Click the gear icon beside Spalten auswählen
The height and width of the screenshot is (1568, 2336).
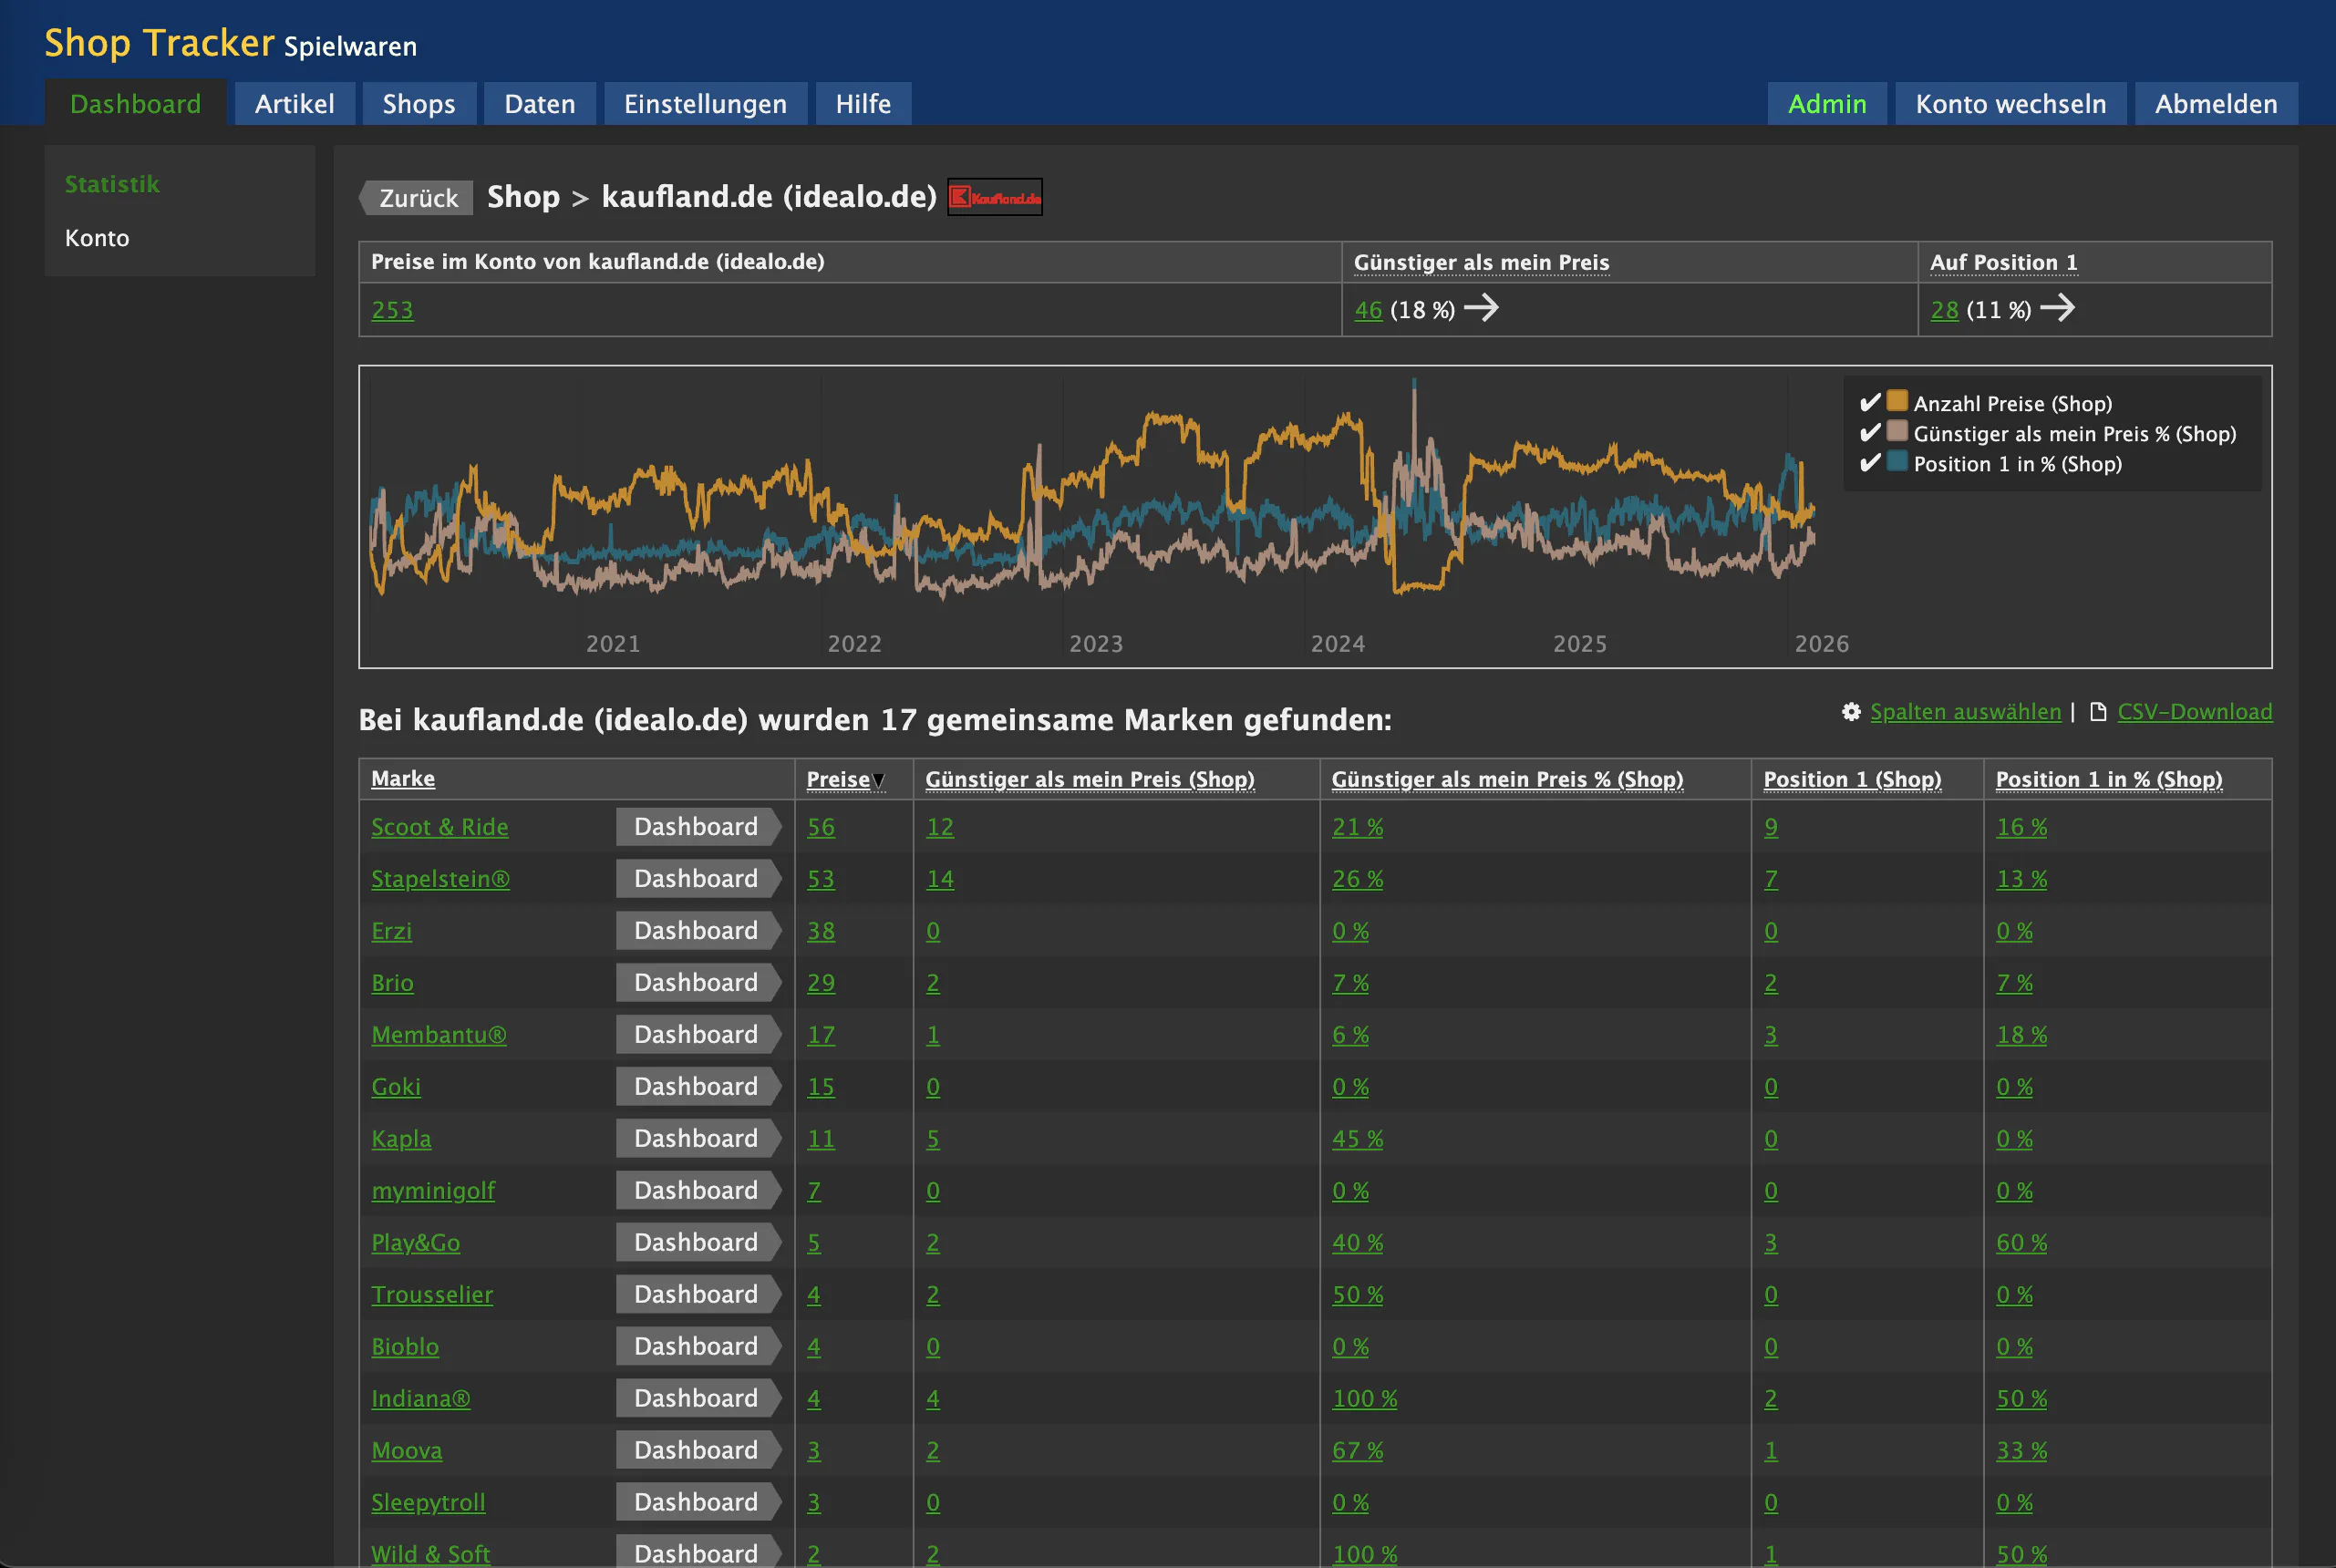(x=1851, y=711)
